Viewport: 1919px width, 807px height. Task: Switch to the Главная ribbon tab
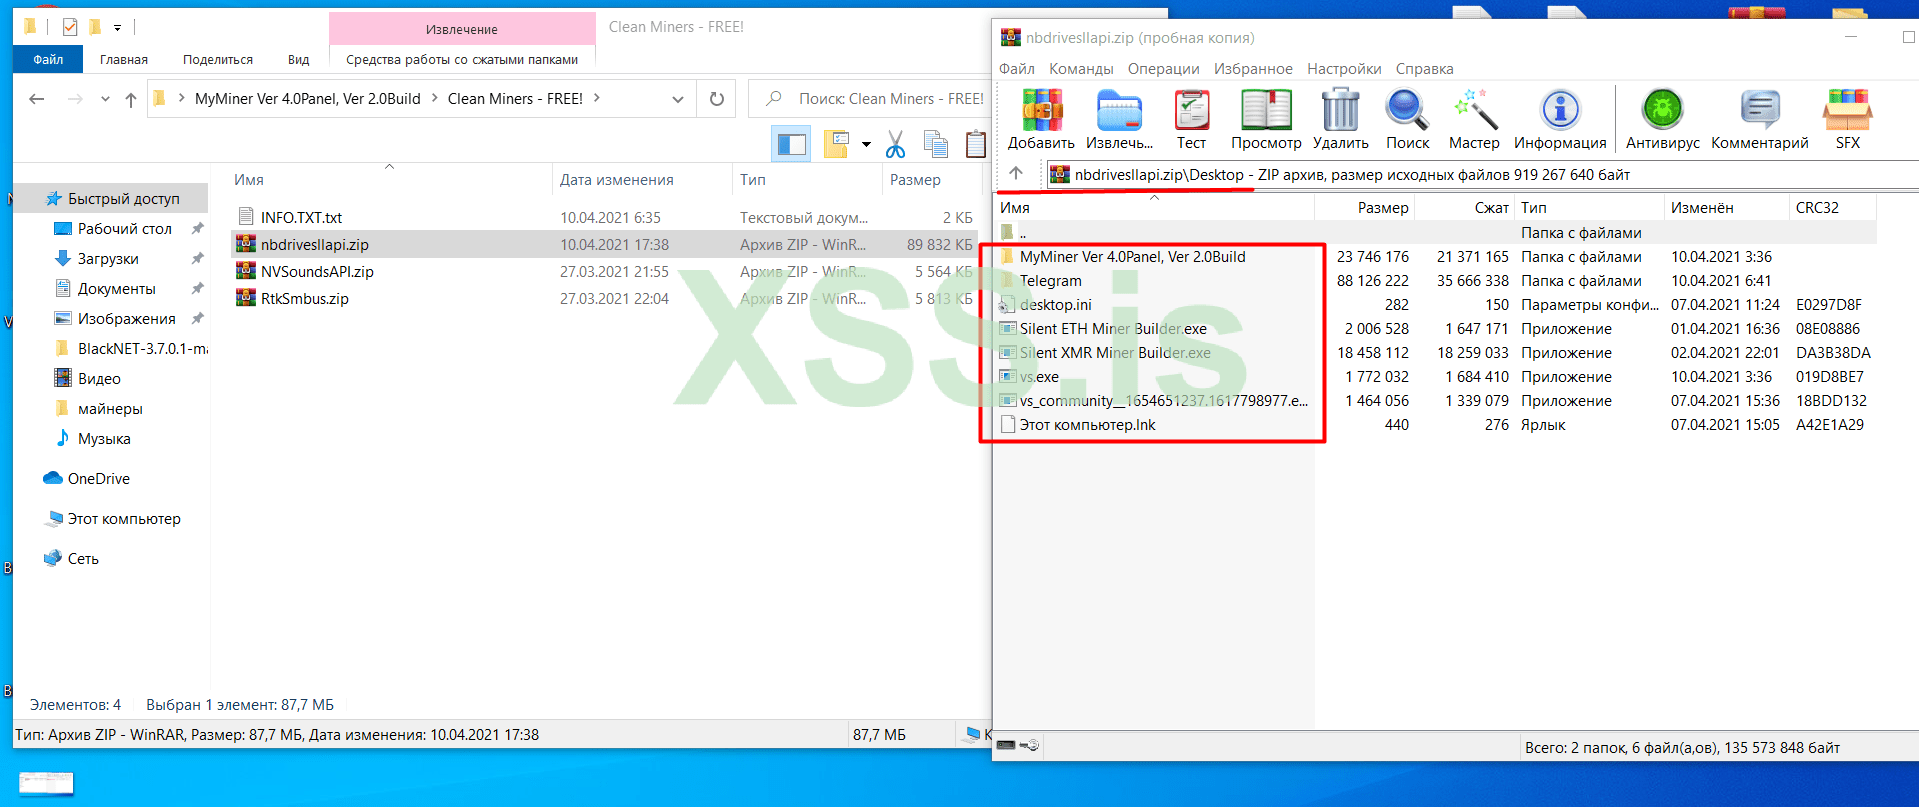pos(124,59)
